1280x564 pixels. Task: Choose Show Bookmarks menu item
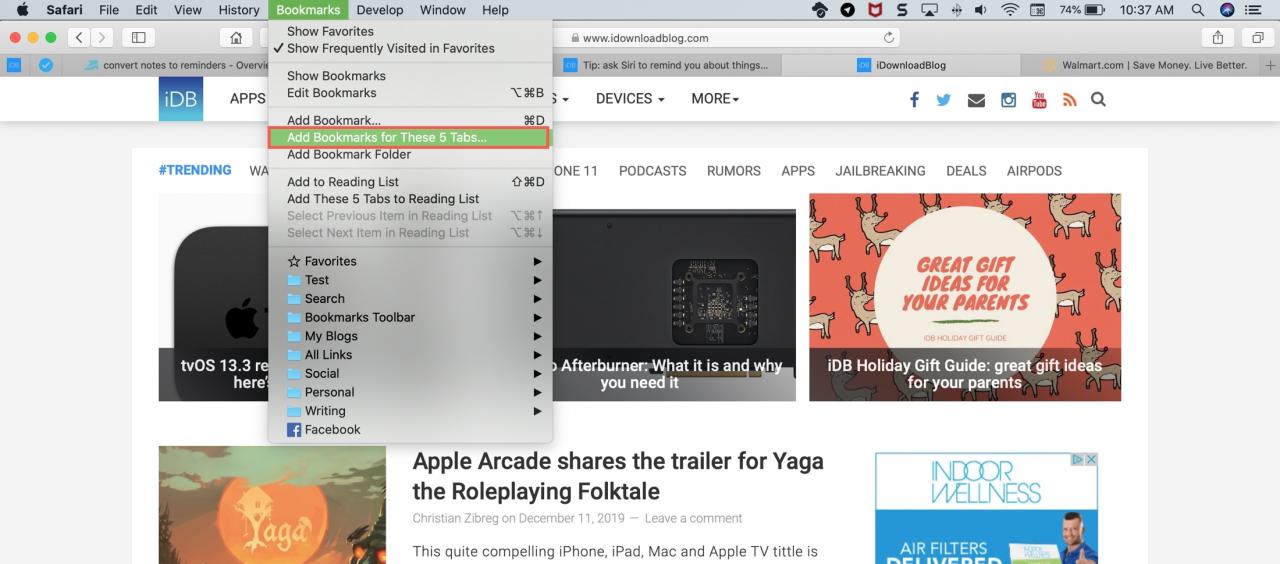(x=410, y=75)
